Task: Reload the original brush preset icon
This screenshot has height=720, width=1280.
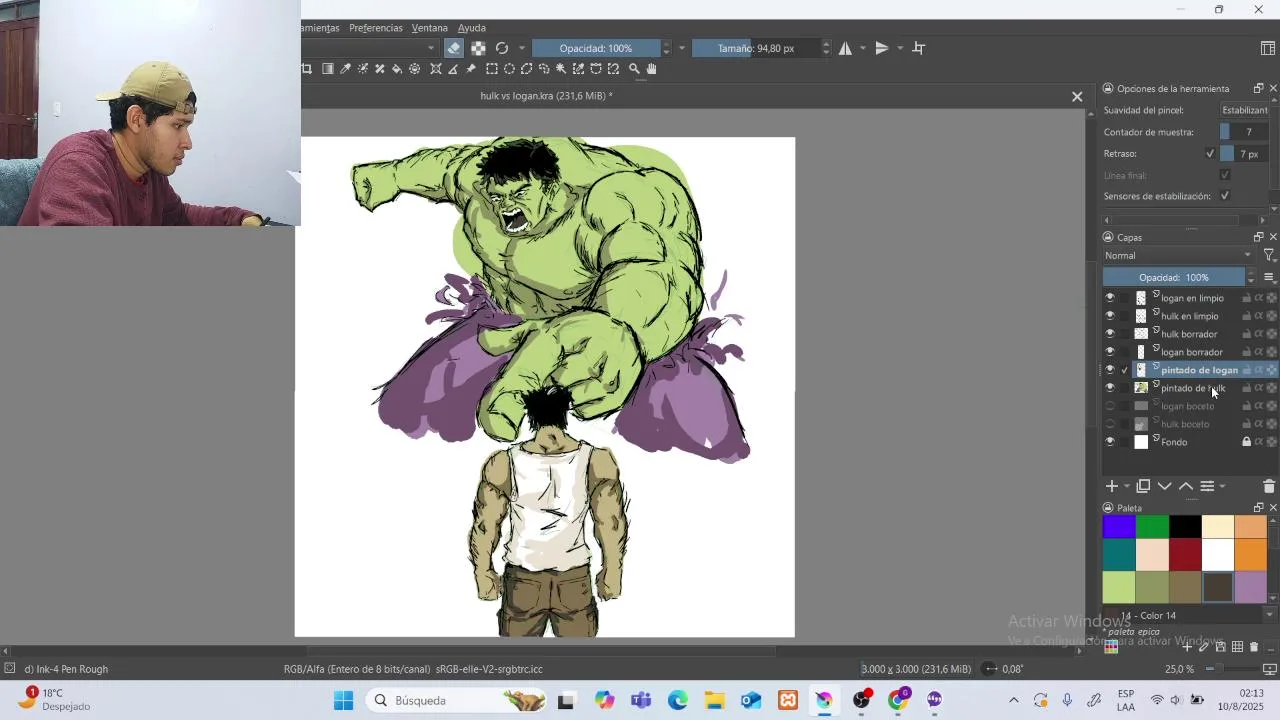Action: [502, 48]
